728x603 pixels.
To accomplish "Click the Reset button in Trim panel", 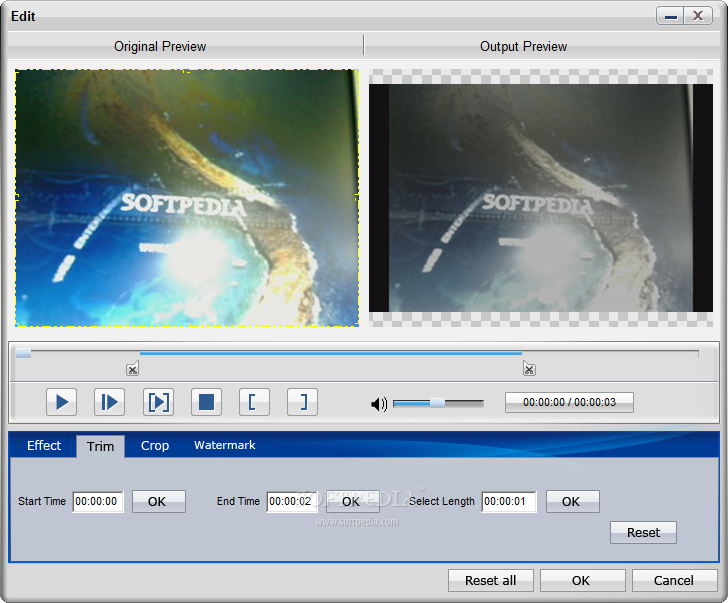I will [644, 532].
